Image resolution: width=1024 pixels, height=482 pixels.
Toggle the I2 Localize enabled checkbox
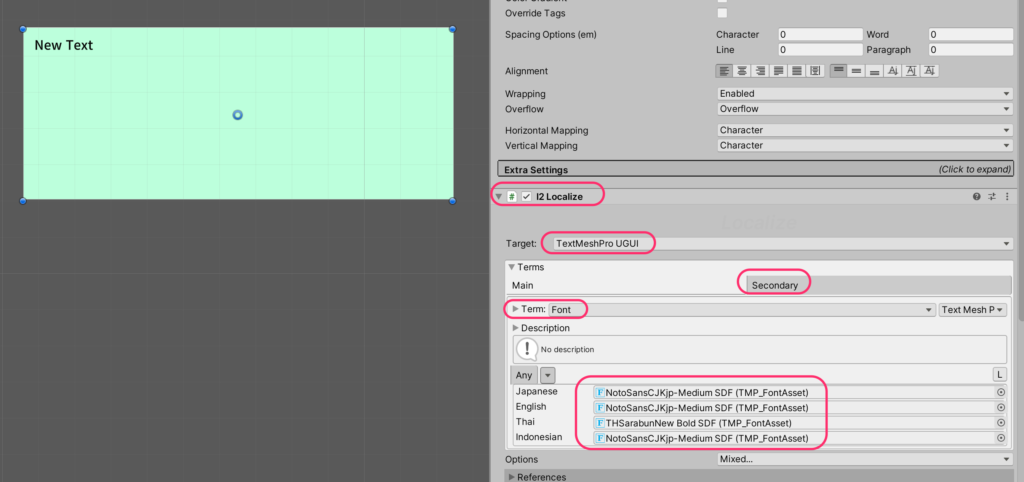(527, 197)
